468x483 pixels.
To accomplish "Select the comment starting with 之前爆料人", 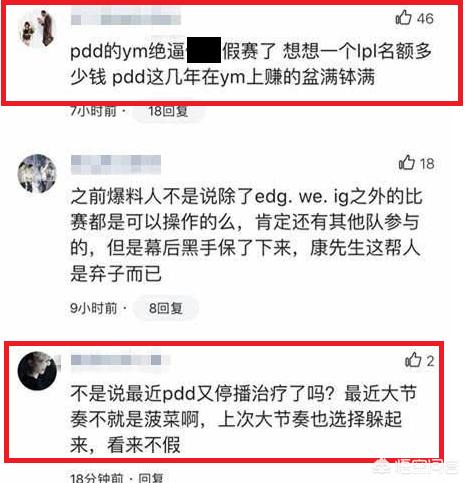I will (x=246, y=235).
